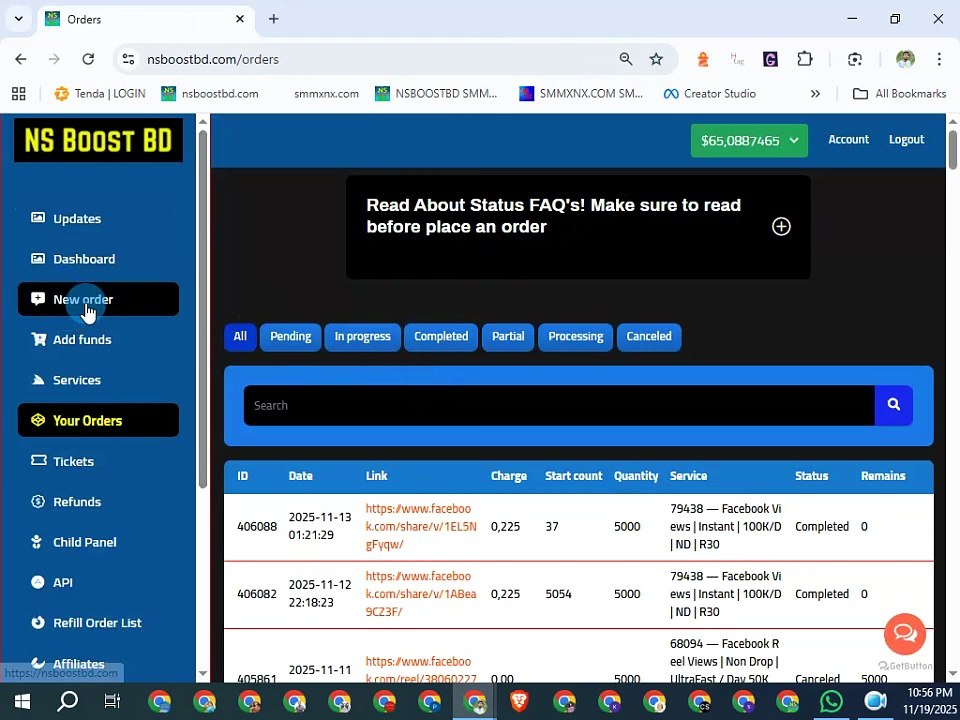960x720 pixels.
Task: Select the Completed filter tab
Action: pos(441,337)
